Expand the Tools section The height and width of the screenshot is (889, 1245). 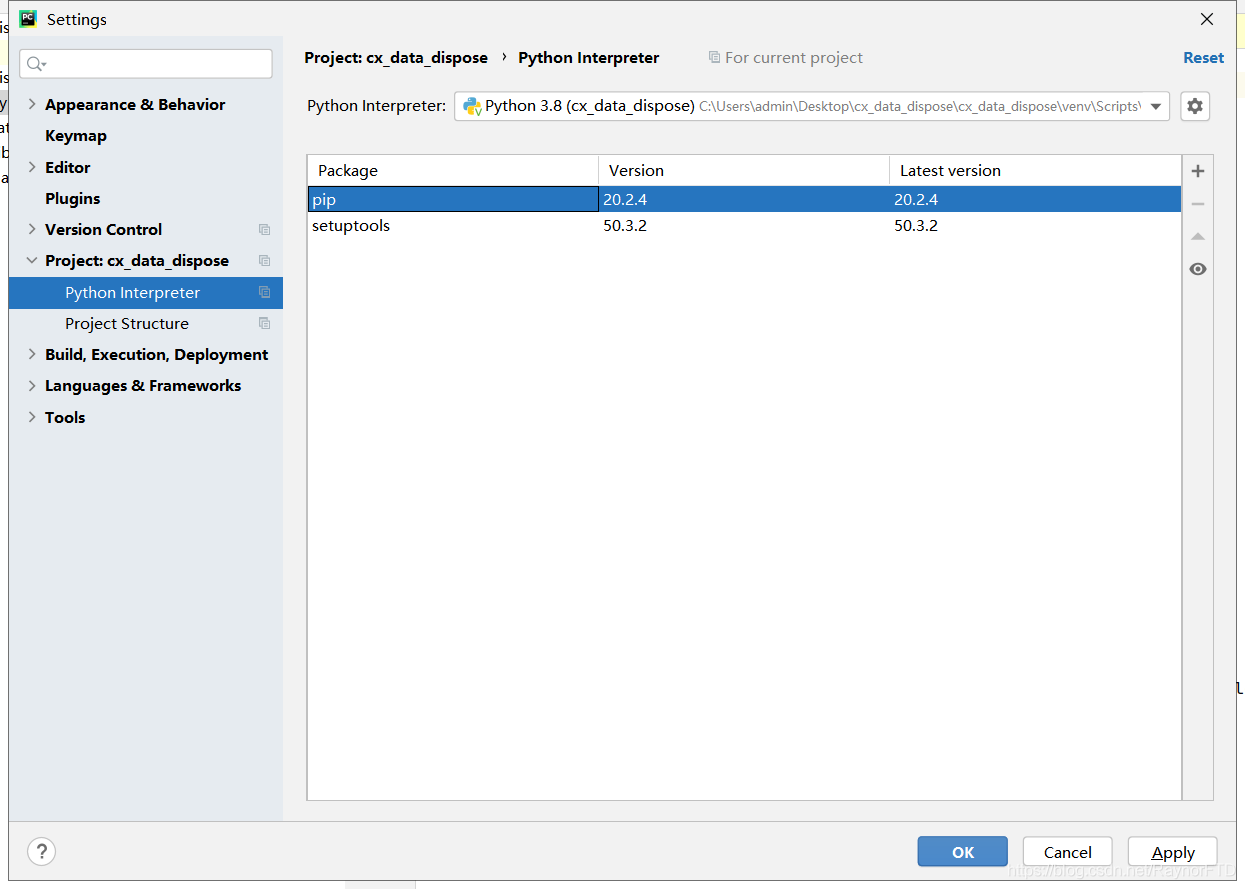(32, 417)
